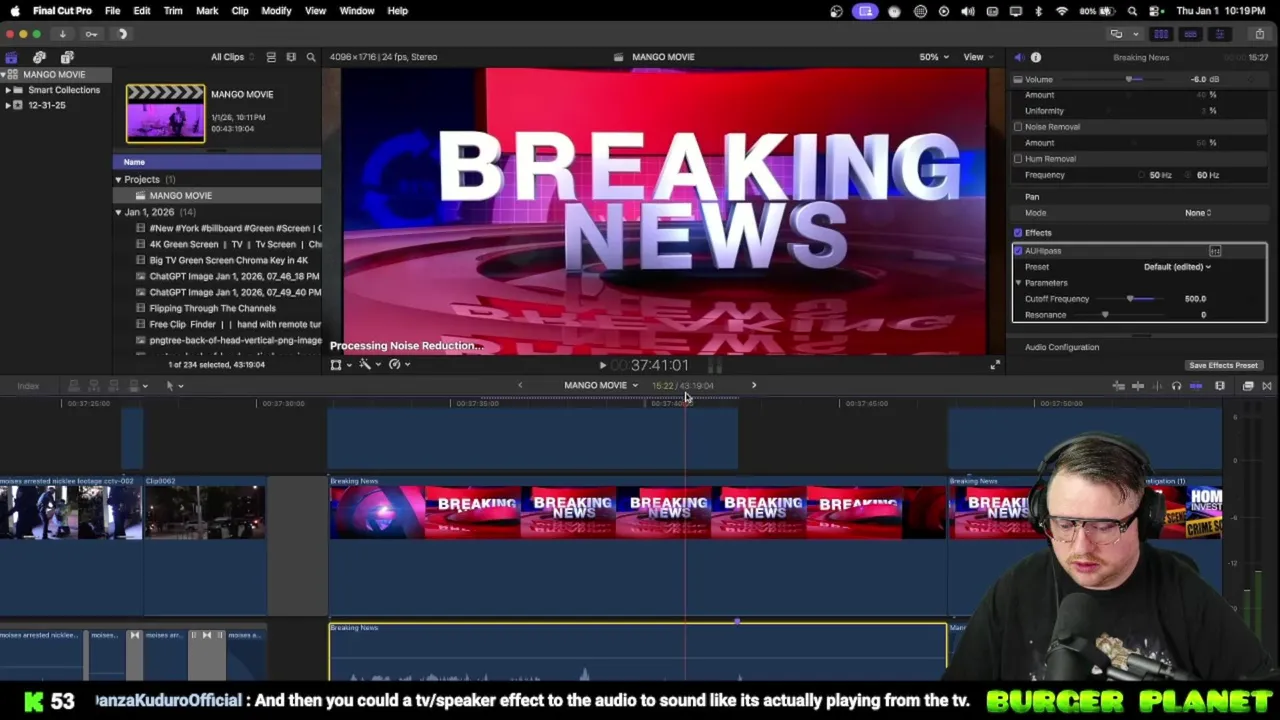Open the Clip menu
1280x720 pixels.
point(240,11)
